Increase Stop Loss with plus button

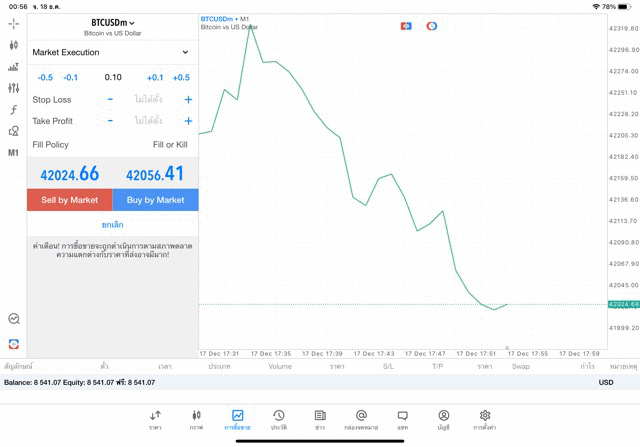click(188, 99)
